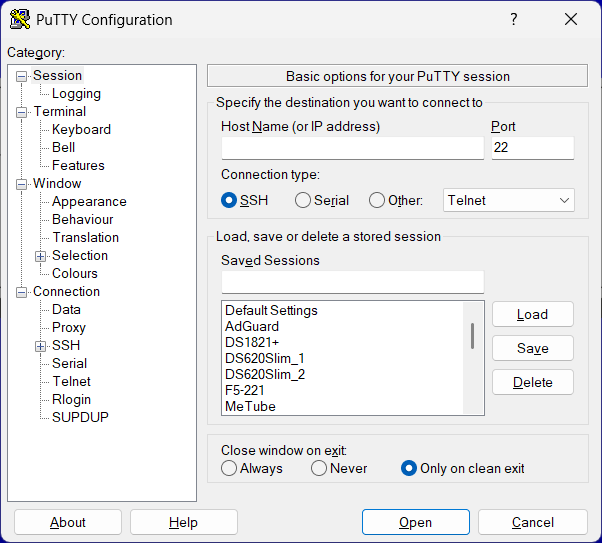Open Window category
This screenshot has height=543, width=602.
[x=57, y=184]
